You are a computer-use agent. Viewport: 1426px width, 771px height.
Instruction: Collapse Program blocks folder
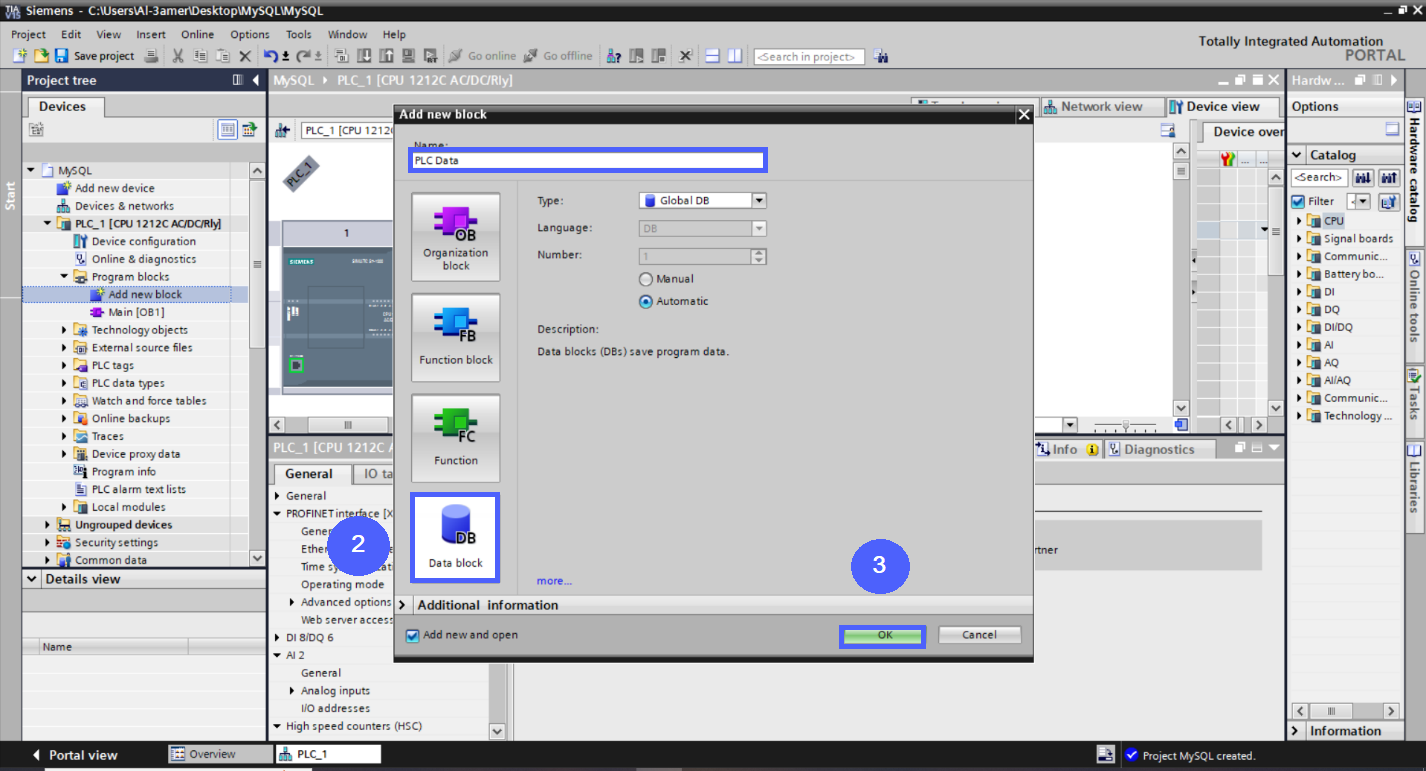[x=64, y=277]
